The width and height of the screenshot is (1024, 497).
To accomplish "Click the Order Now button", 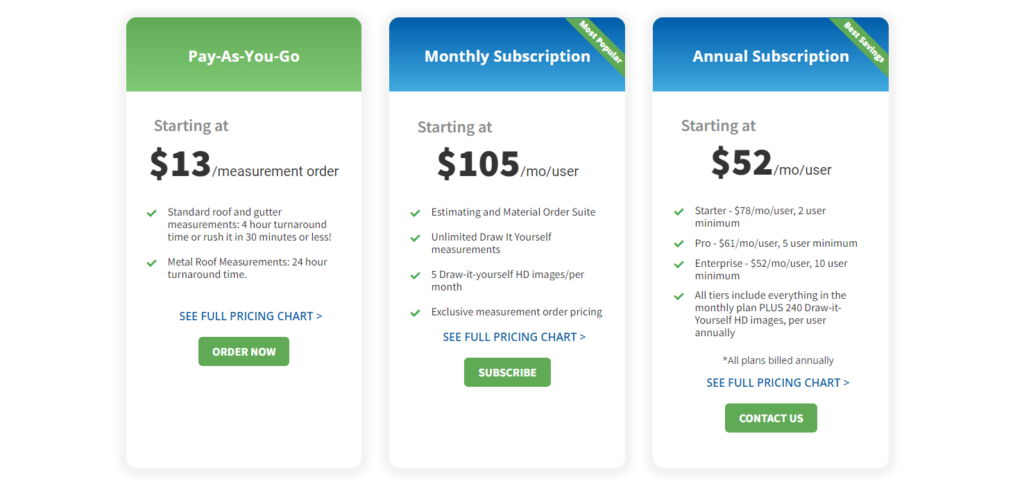I will [x=244, y=351].
